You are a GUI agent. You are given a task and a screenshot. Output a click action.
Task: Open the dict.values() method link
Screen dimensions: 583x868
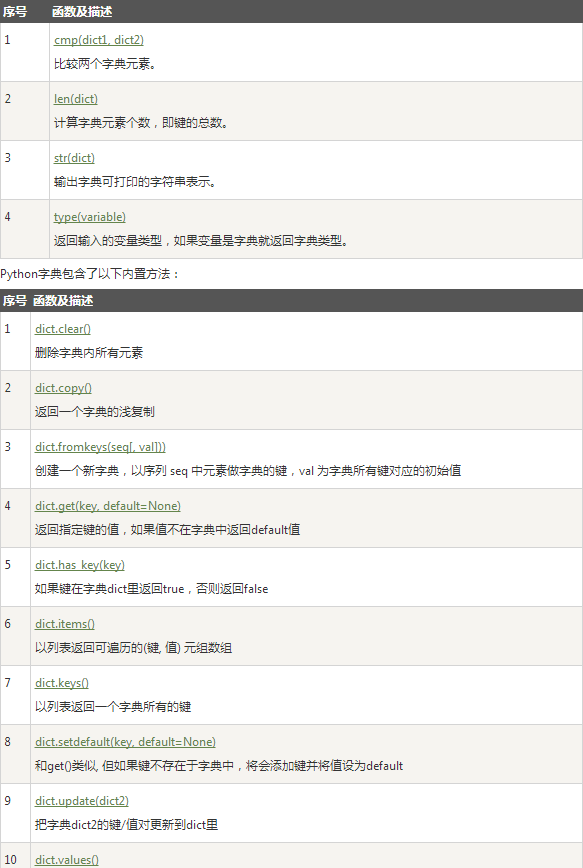tap(67, 860)
